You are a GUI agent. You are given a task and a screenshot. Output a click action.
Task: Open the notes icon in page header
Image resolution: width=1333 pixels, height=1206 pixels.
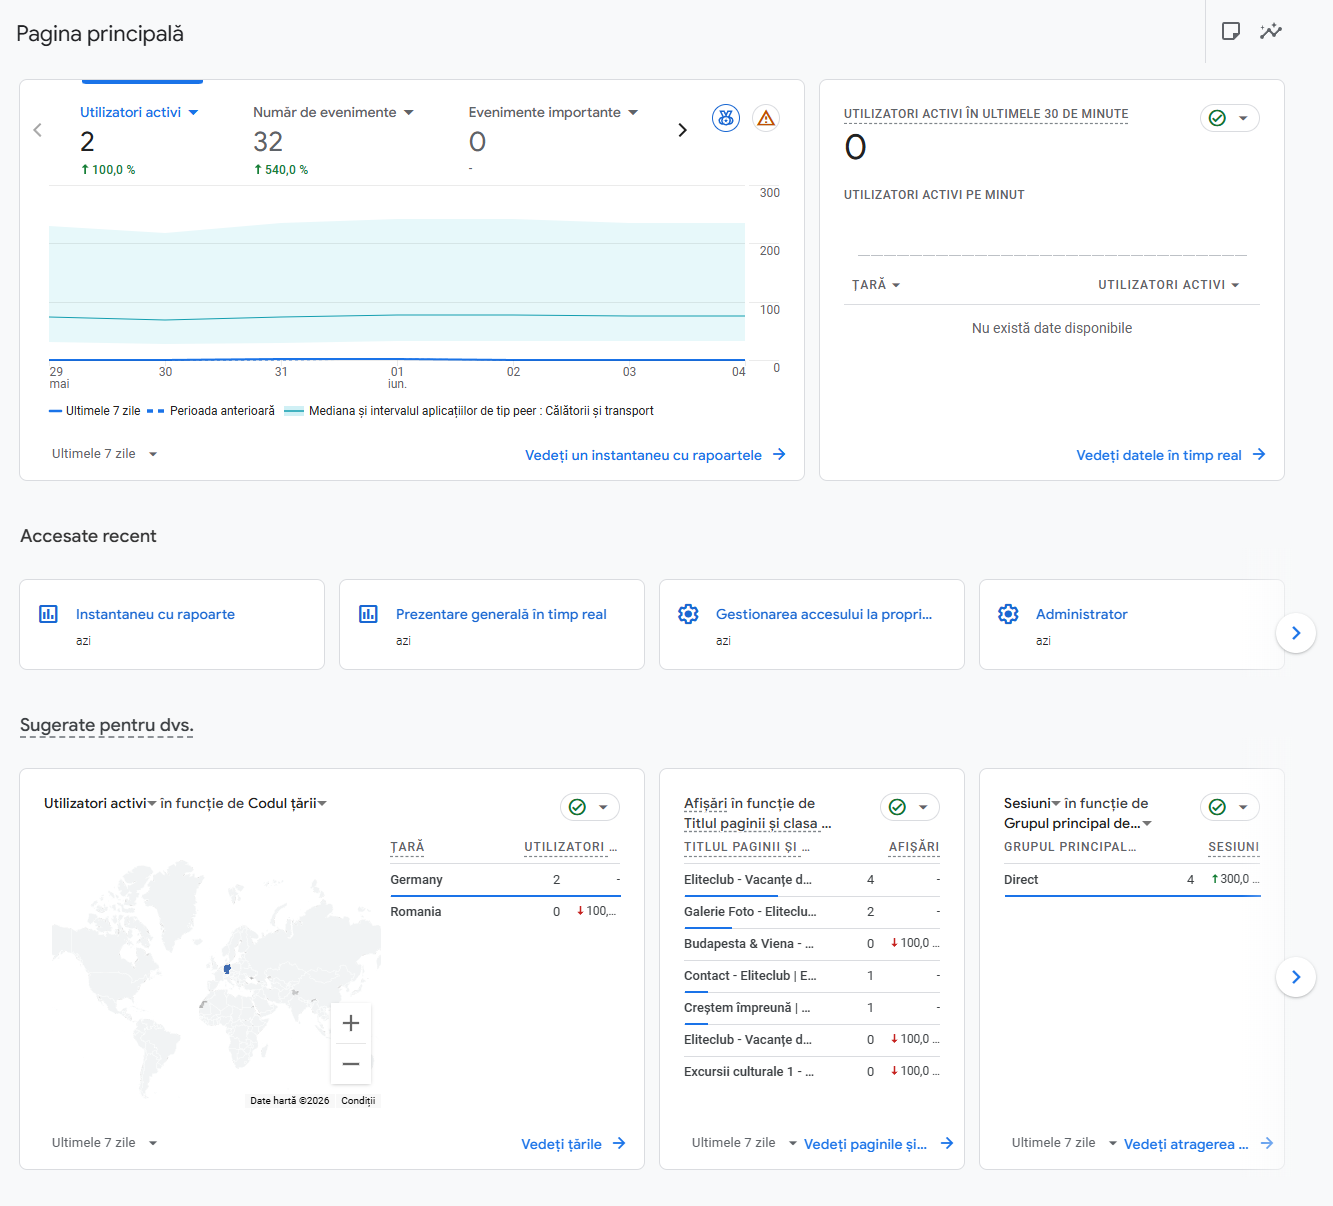(1231, 31)
